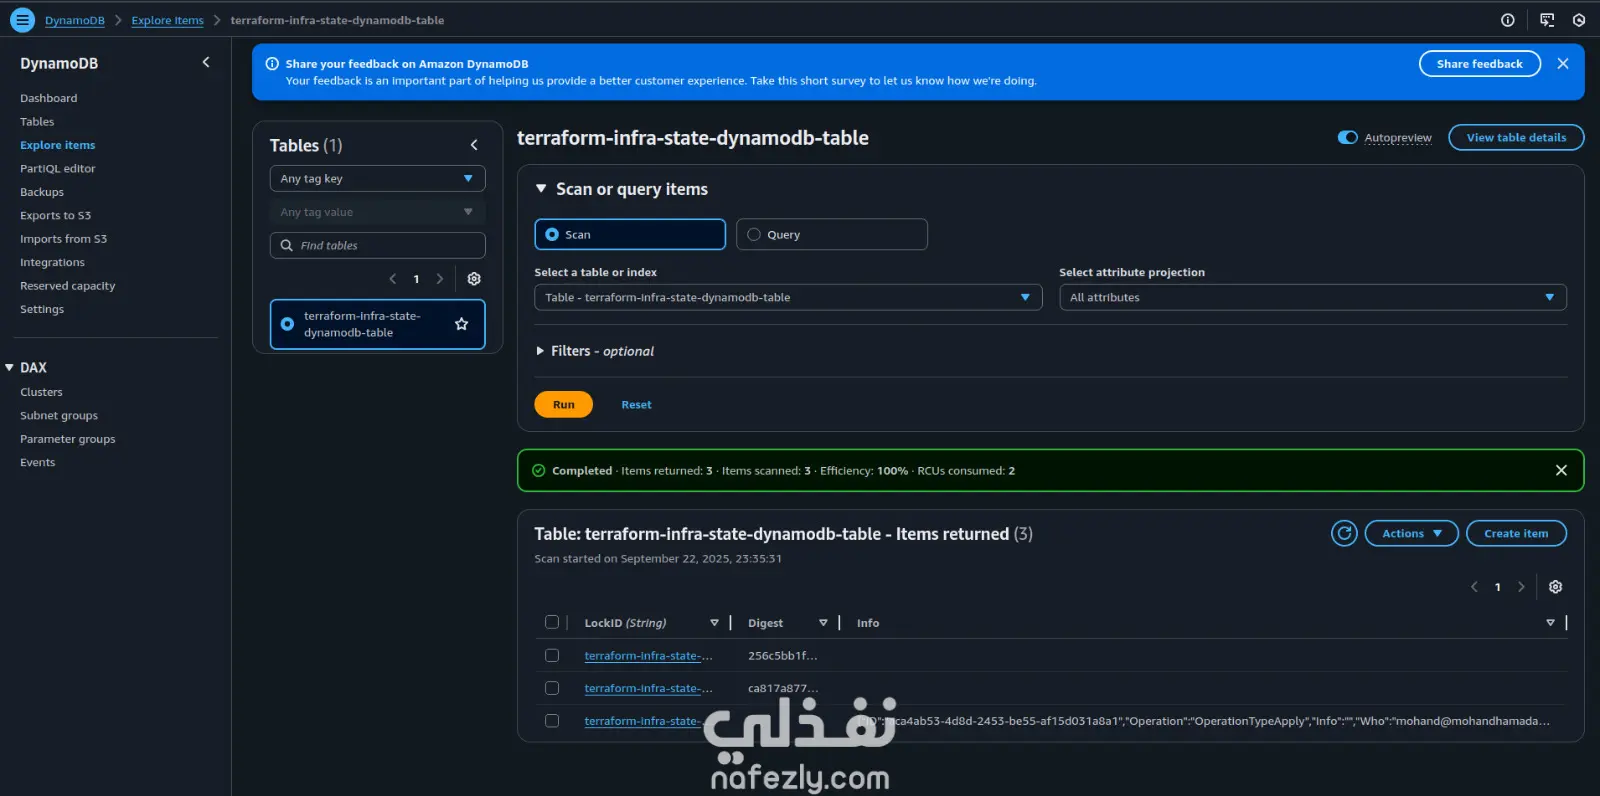Open PartiQL editor page
Image resolution: width=1600 pixels, height=796 pixels.
tap(58, 168)
